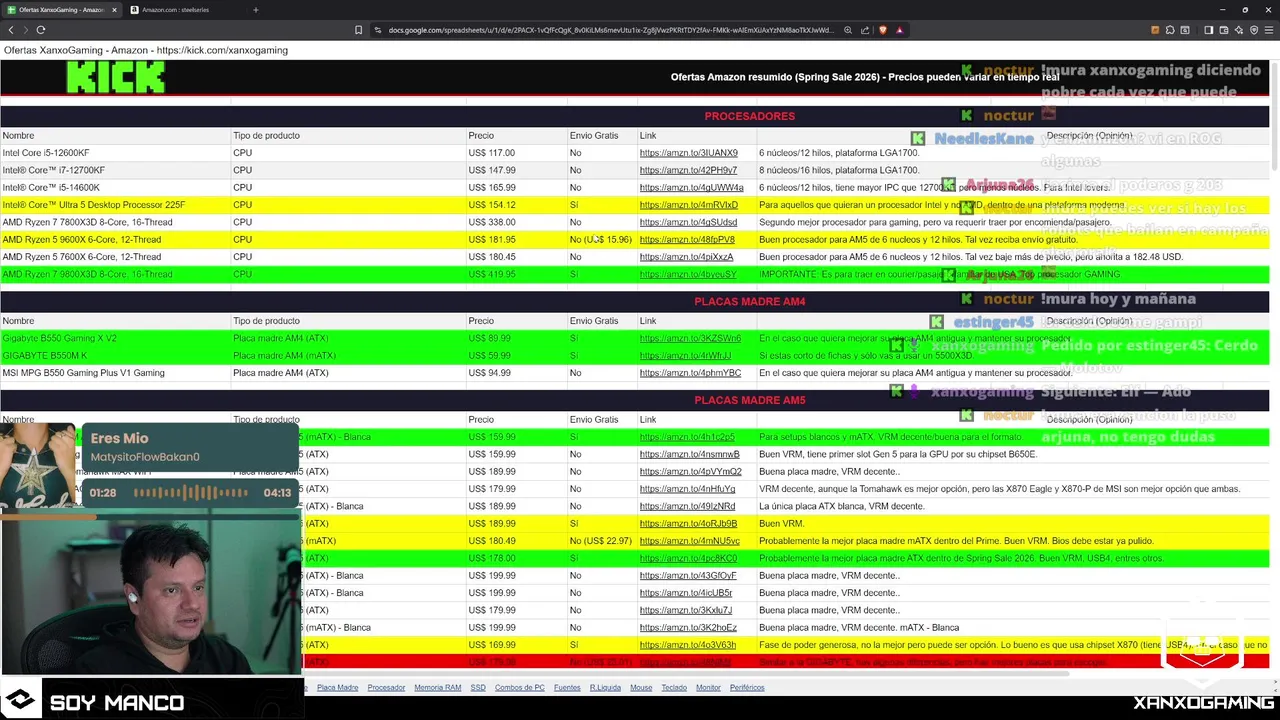Open the Gigabyte B550 Gaming X V2 link

(x=690, y=338)
